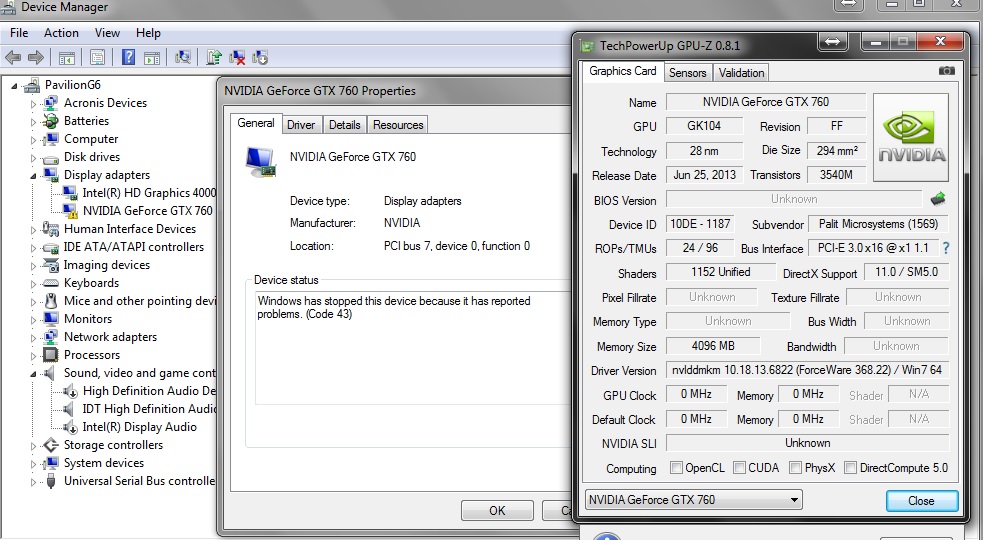Click the Uninstall device toolbar icon with red X
The width and height of the screenshot is (983, 540).
[237, 58]
